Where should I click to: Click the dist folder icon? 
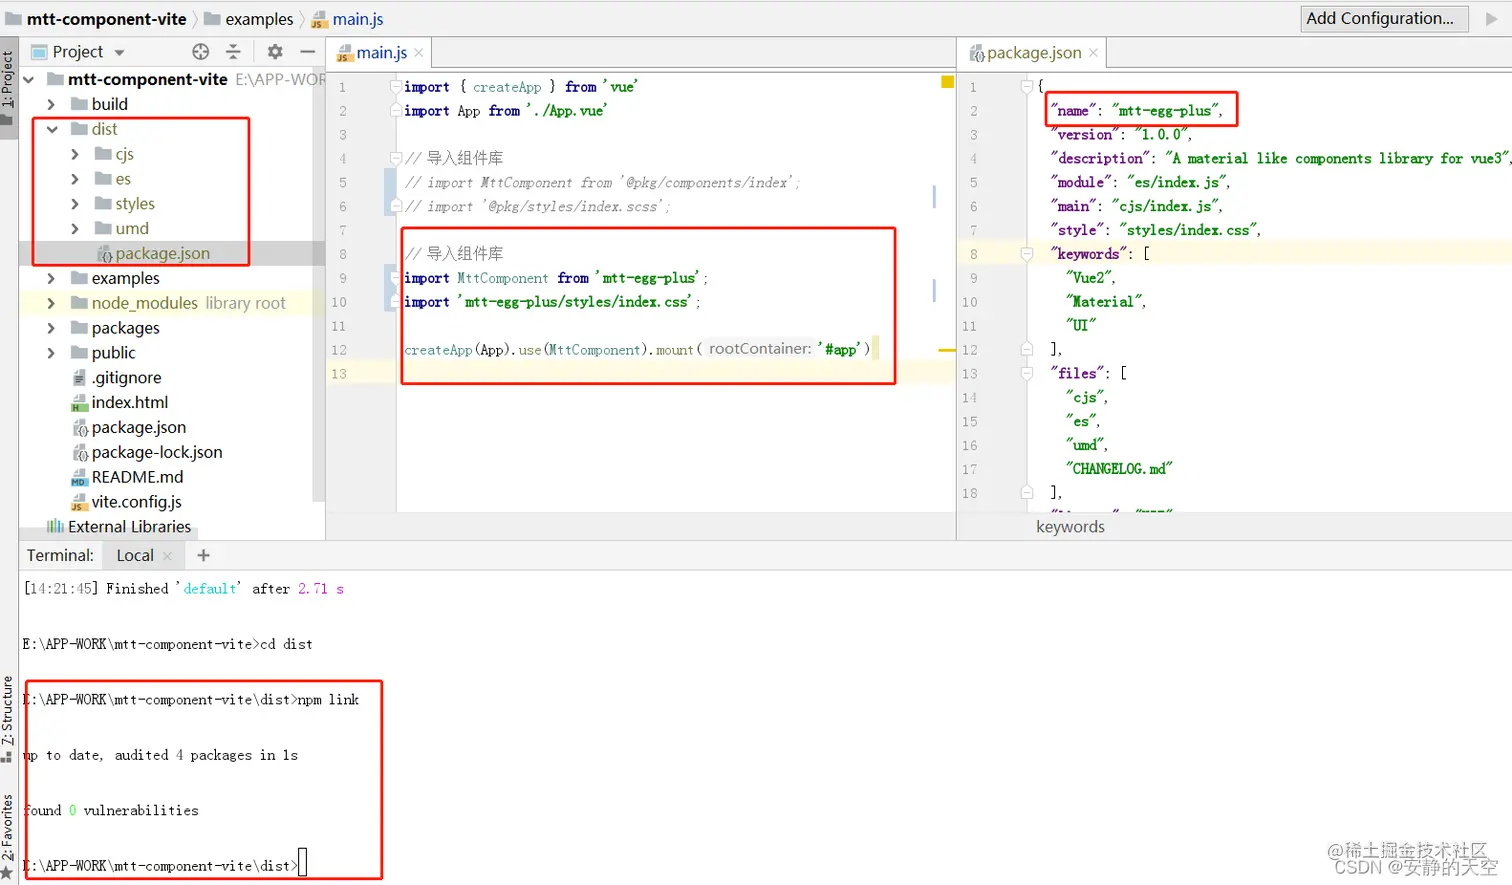tap(80, 129)
